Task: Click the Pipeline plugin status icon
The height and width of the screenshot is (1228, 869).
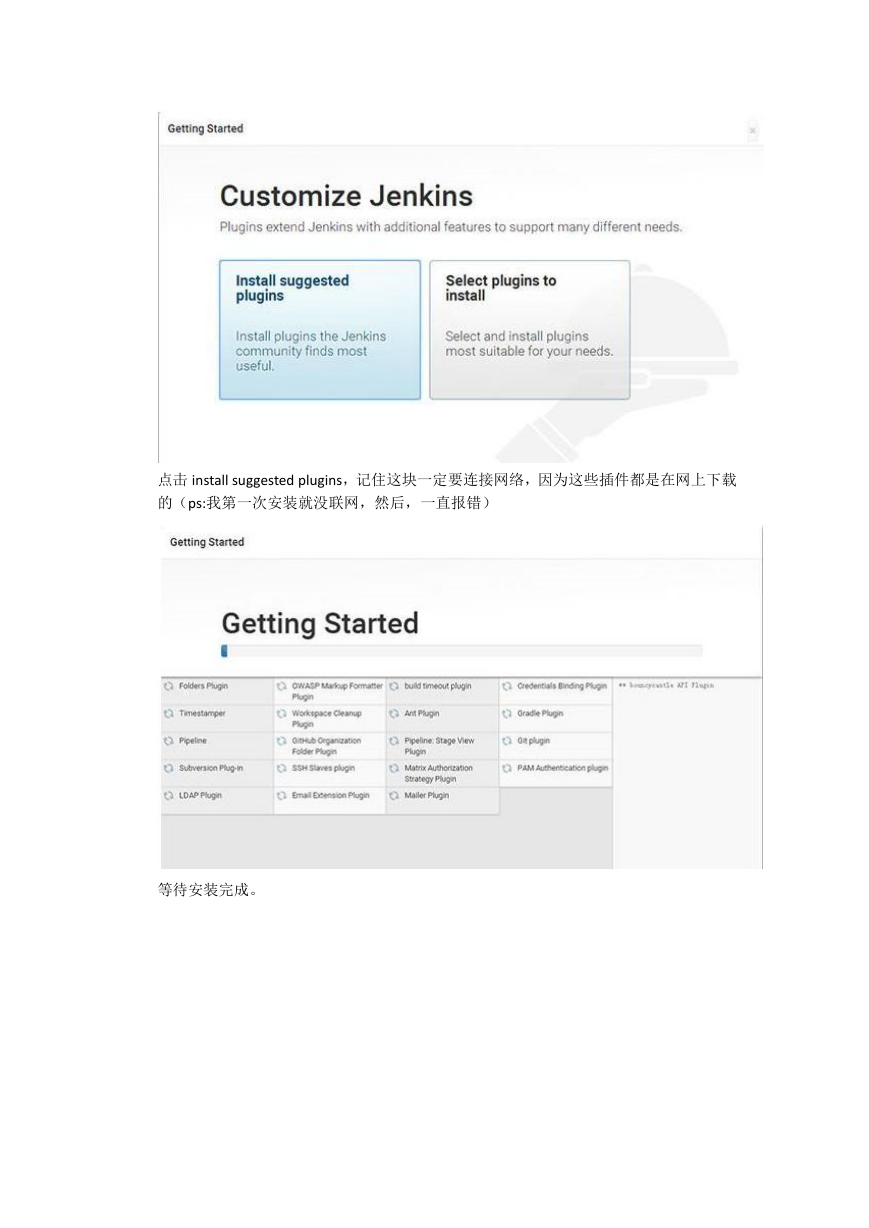Action: pos(169,741)
